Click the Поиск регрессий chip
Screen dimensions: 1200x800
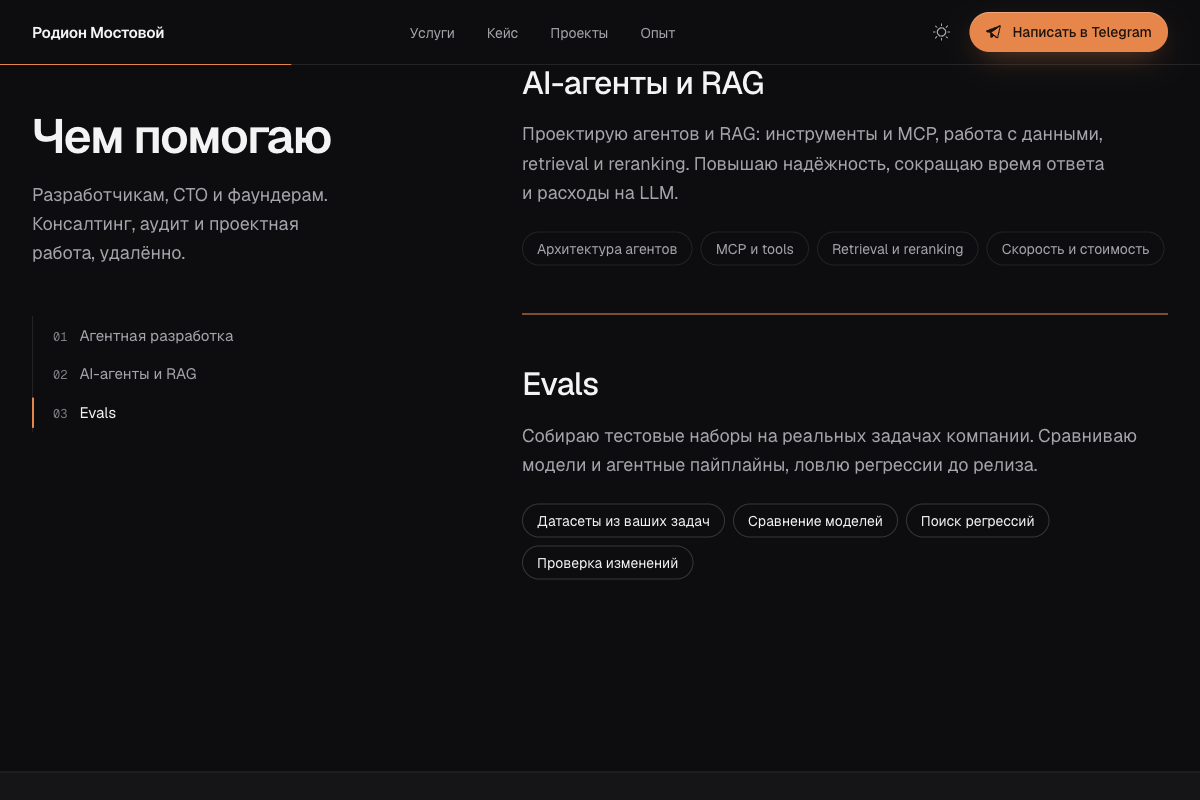click(977, 521)
